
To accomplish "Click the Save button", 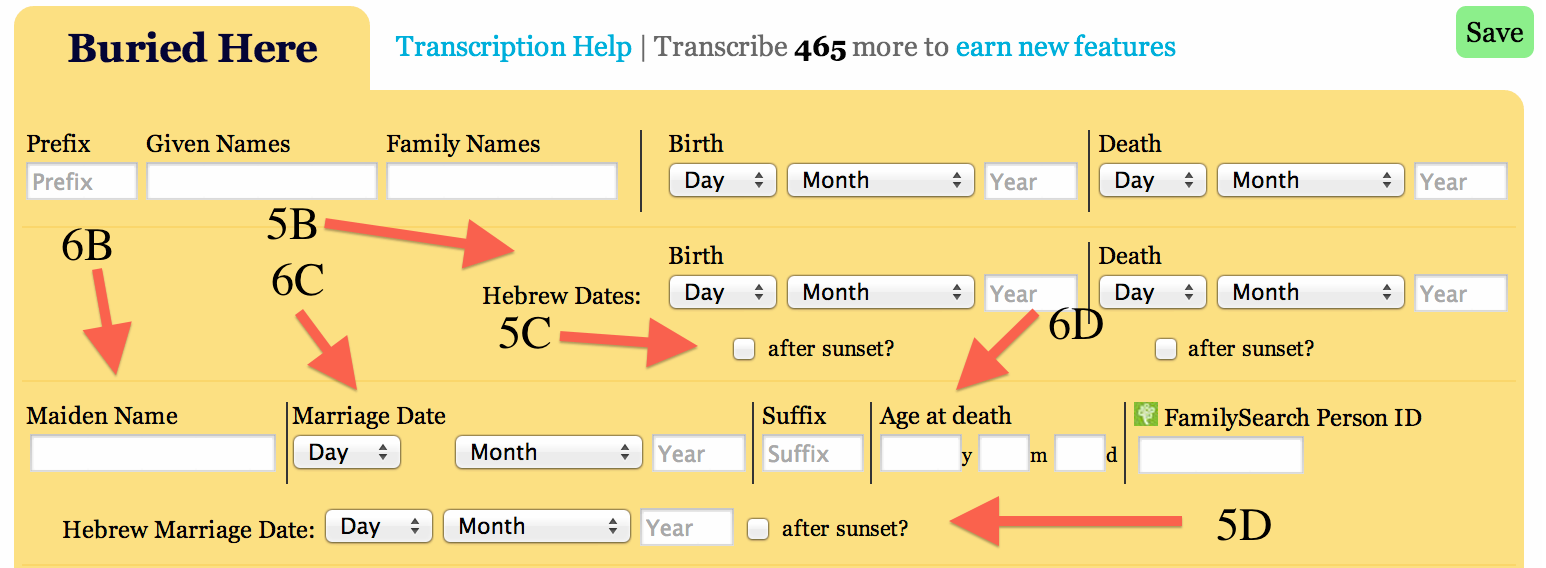I will pos(1493,33).
